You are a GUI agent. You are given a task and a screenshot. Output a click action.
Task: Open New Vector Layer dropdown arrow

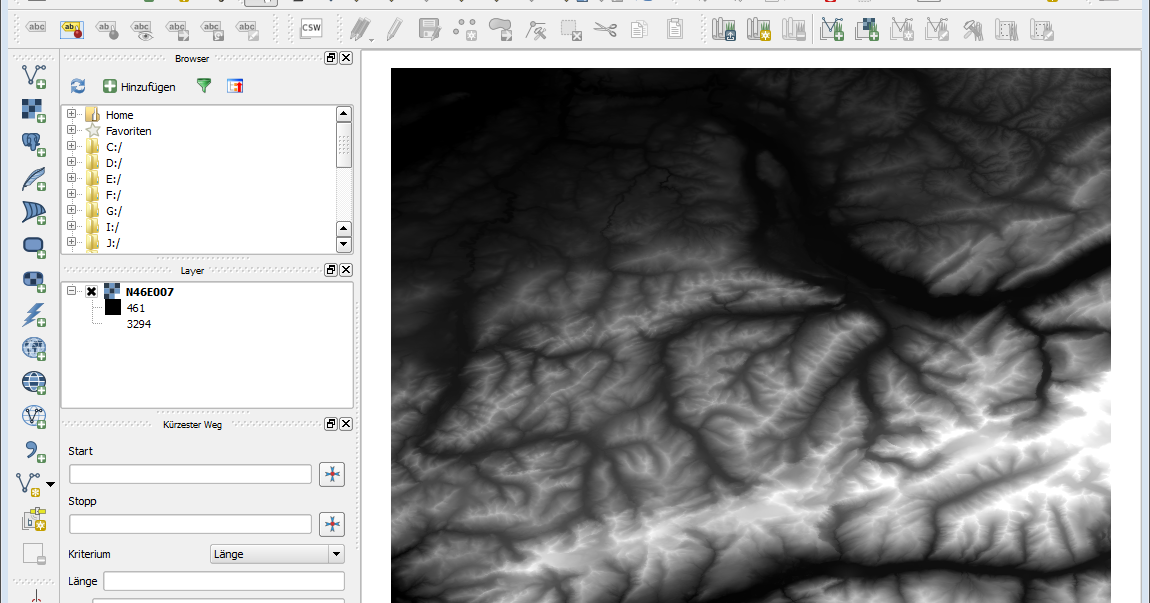pos(50,484)
